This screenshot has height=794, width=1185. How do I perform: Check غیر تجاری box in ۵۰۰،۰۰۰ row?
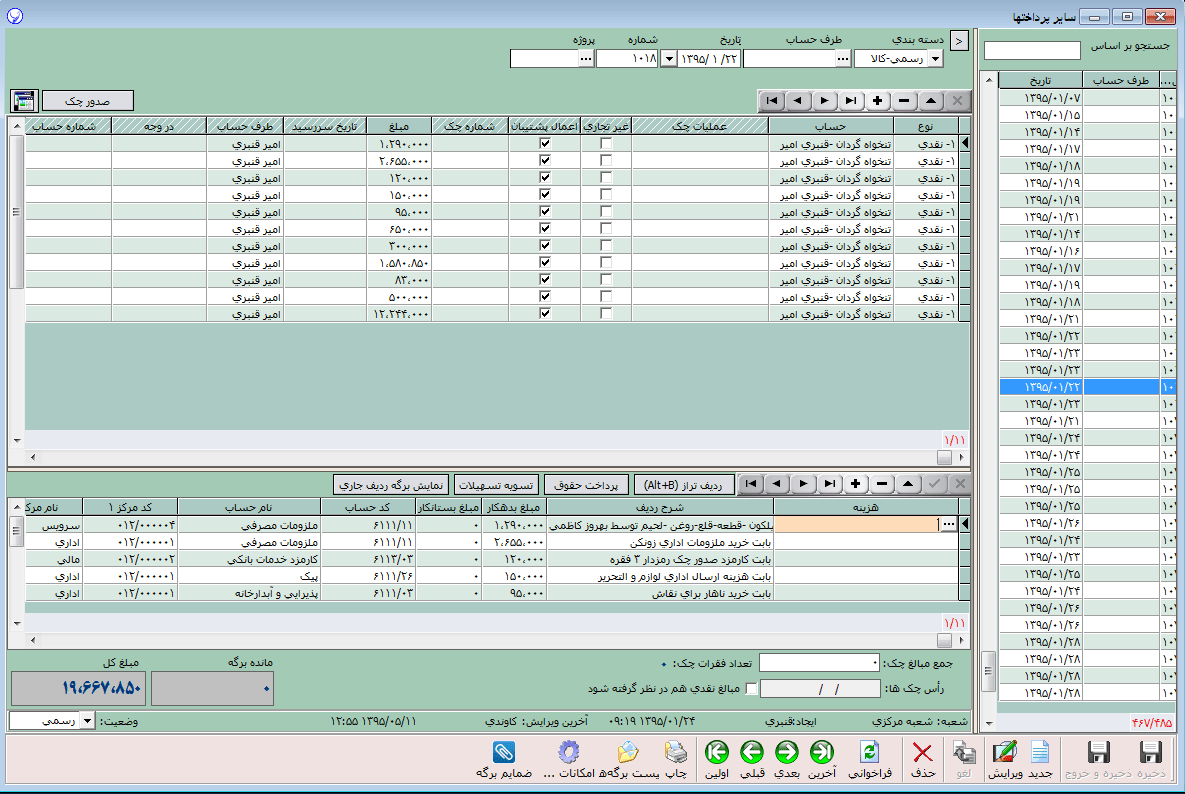point(605,296)
